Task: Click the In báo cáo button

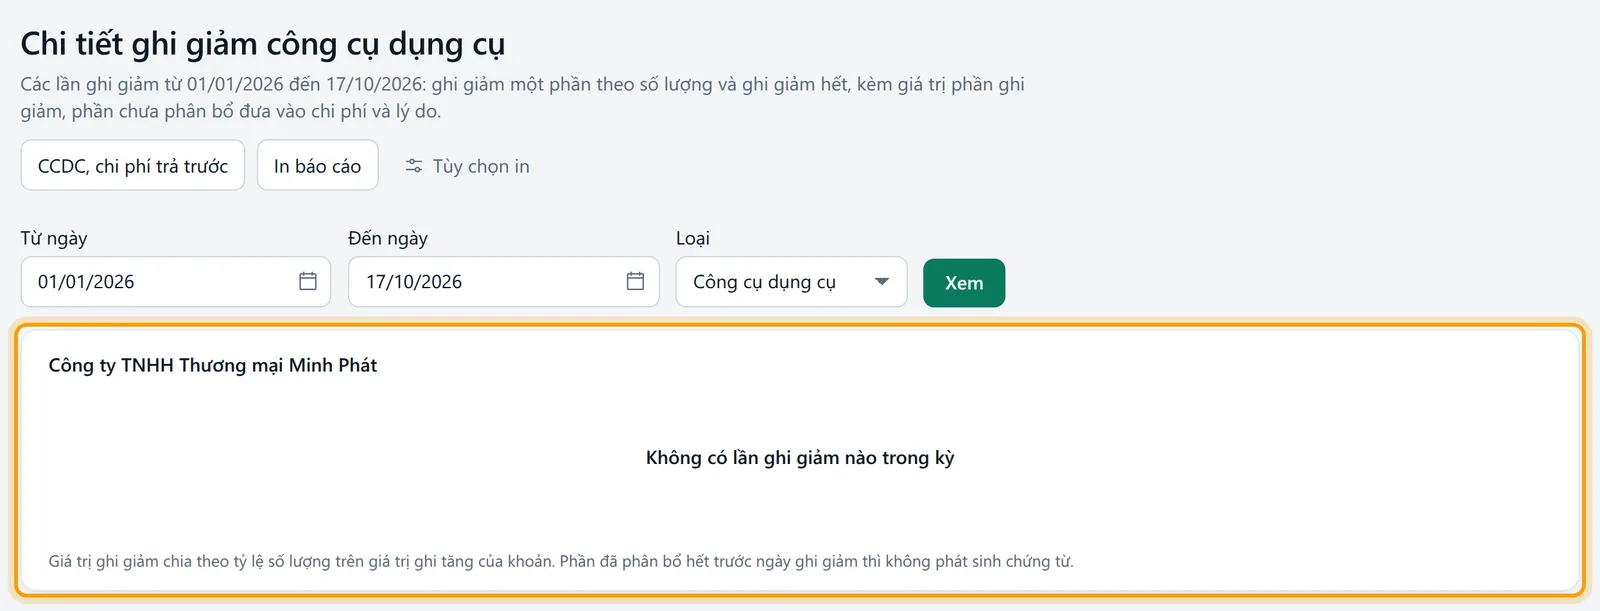Action: coord(318,165)
